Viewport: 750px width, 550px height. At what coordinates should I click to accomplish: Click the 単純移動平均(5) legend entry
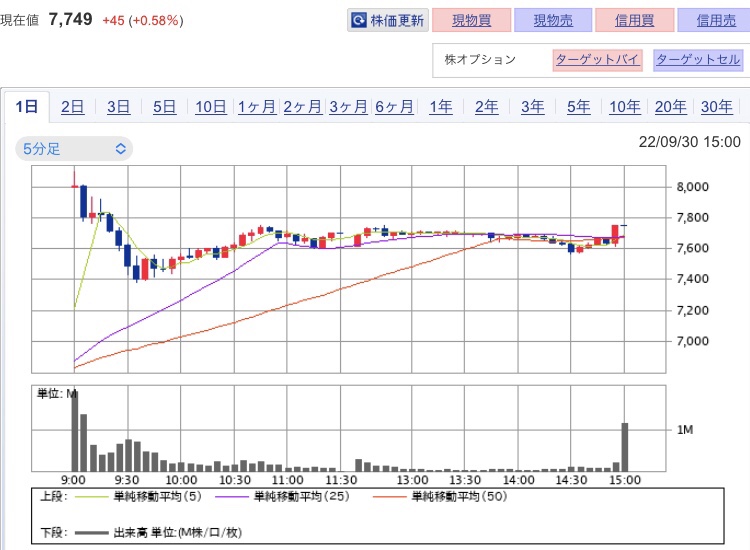click(138, 496)
